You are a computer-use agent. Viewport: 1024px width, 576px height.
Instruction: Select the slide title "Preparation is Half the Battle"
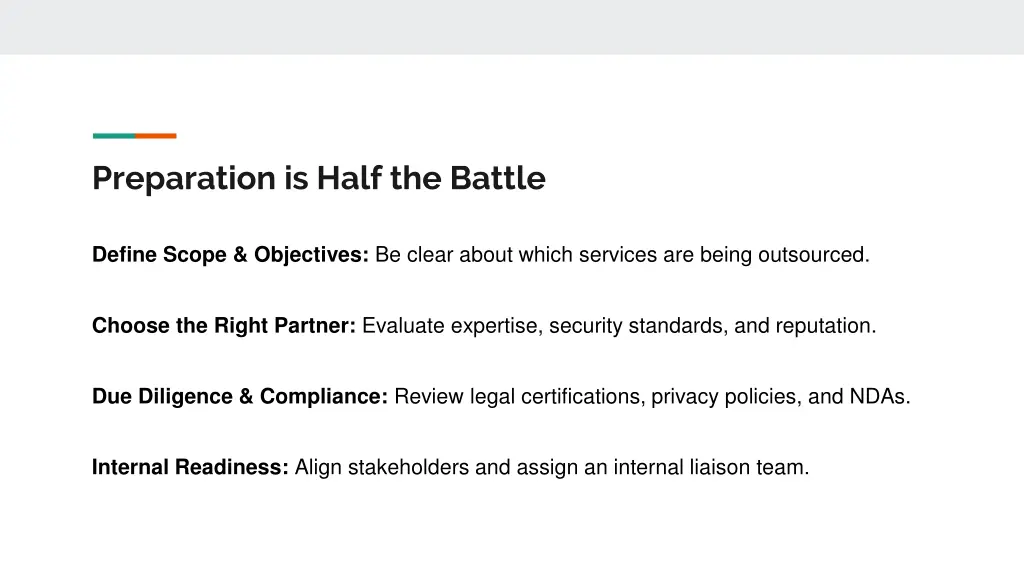coord(319,178)
